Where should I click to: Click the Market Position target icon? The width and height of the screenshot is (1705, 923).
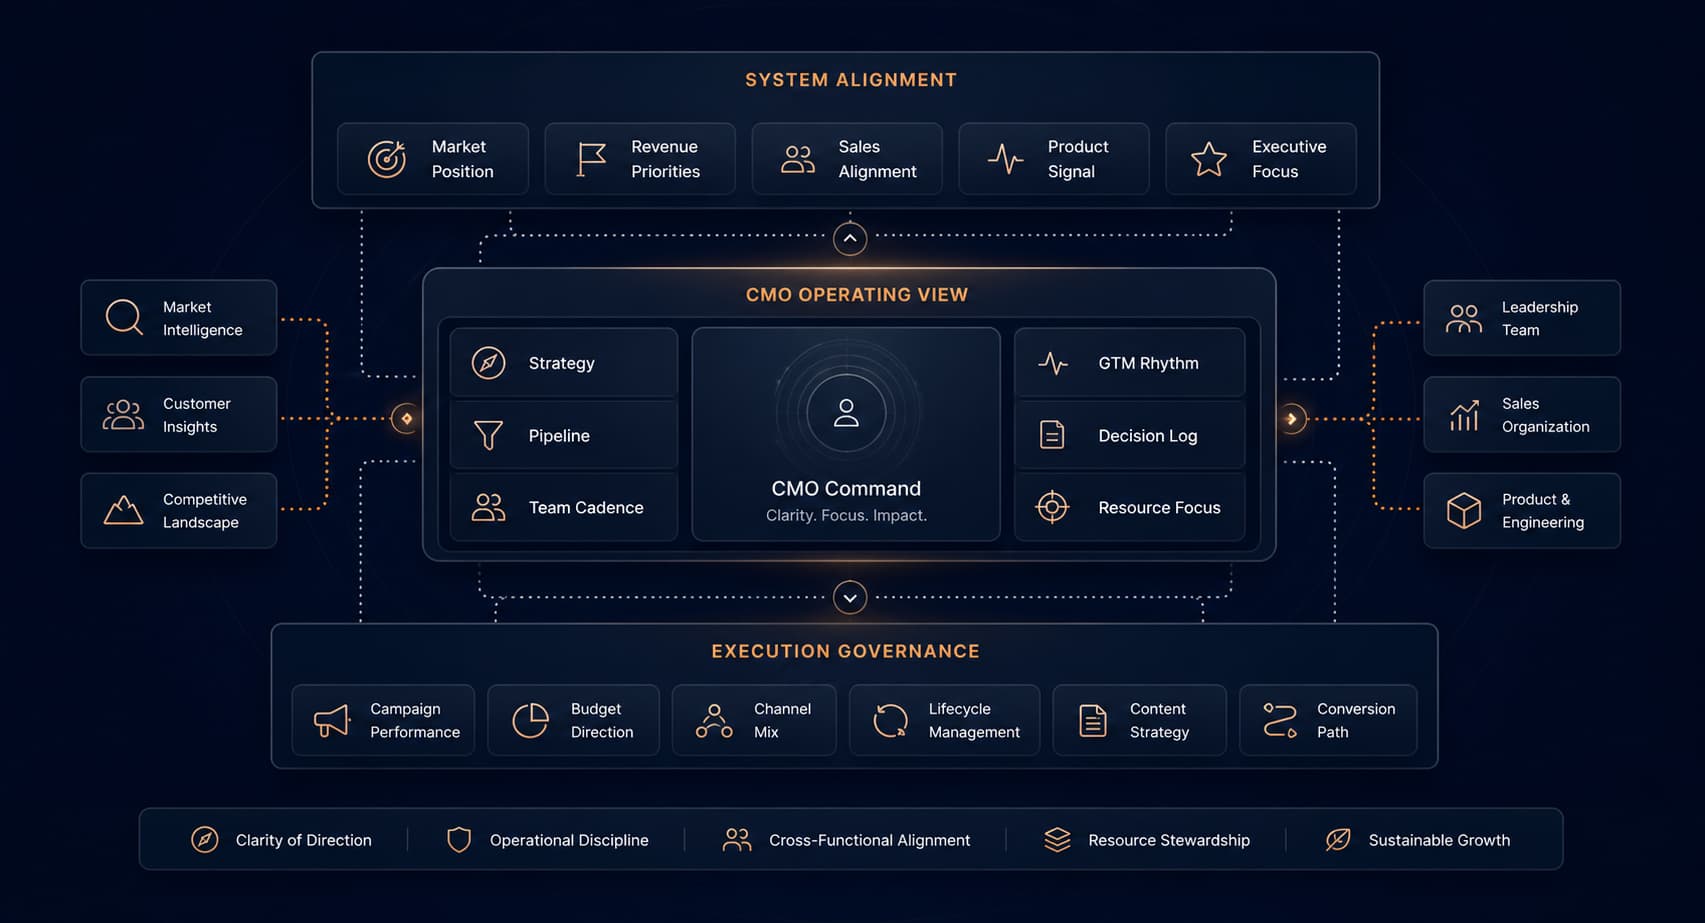click(387, 159)
